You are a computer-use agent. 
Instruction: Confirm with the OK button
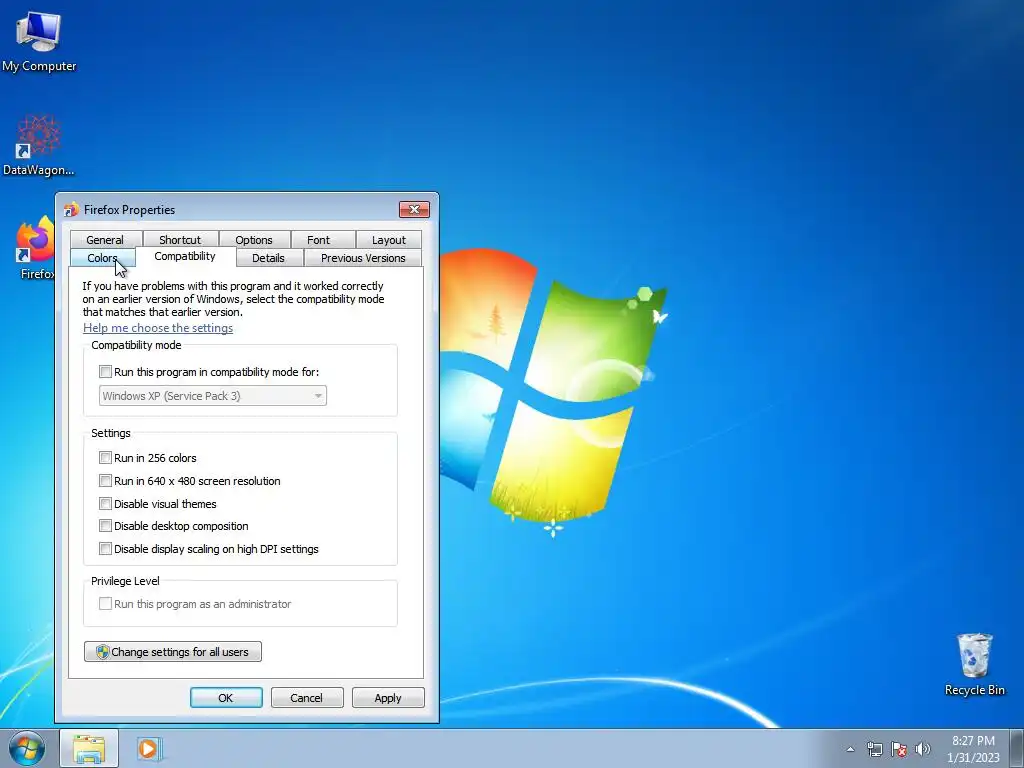[226, 697]
